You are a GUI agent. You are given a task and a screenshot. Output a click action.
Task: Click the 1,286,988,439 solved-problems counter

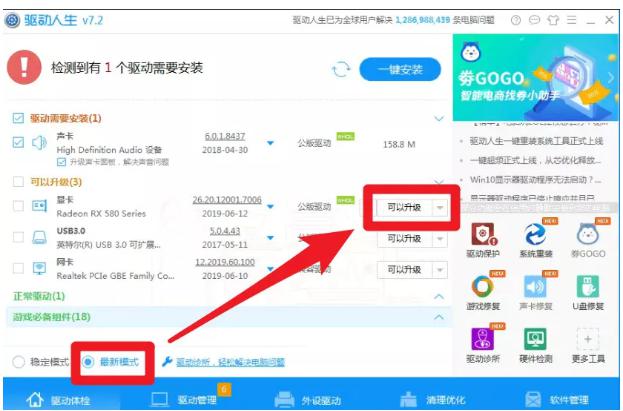click(423, 20)
